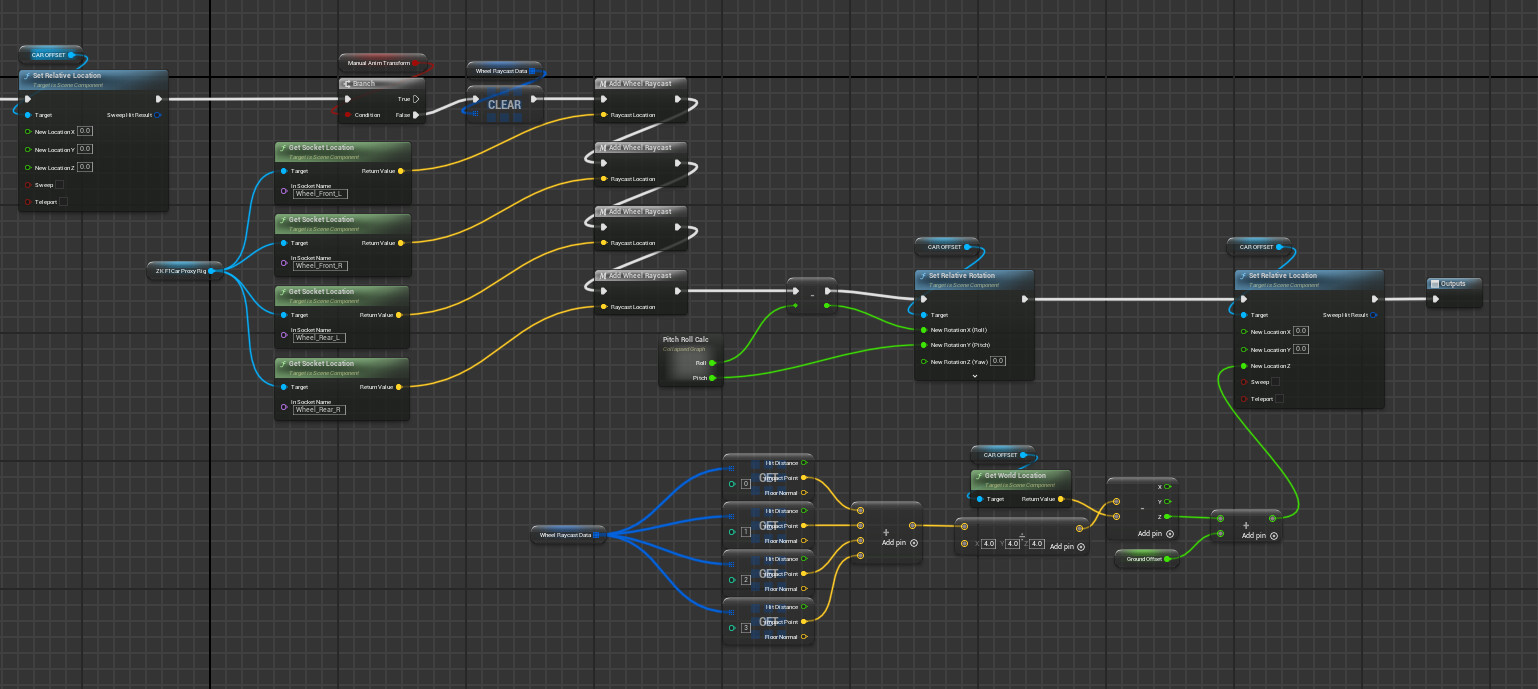This screenshot has width=1538, height=689.
Task: Edit index field of GET node 3
Action: point(746,628)
